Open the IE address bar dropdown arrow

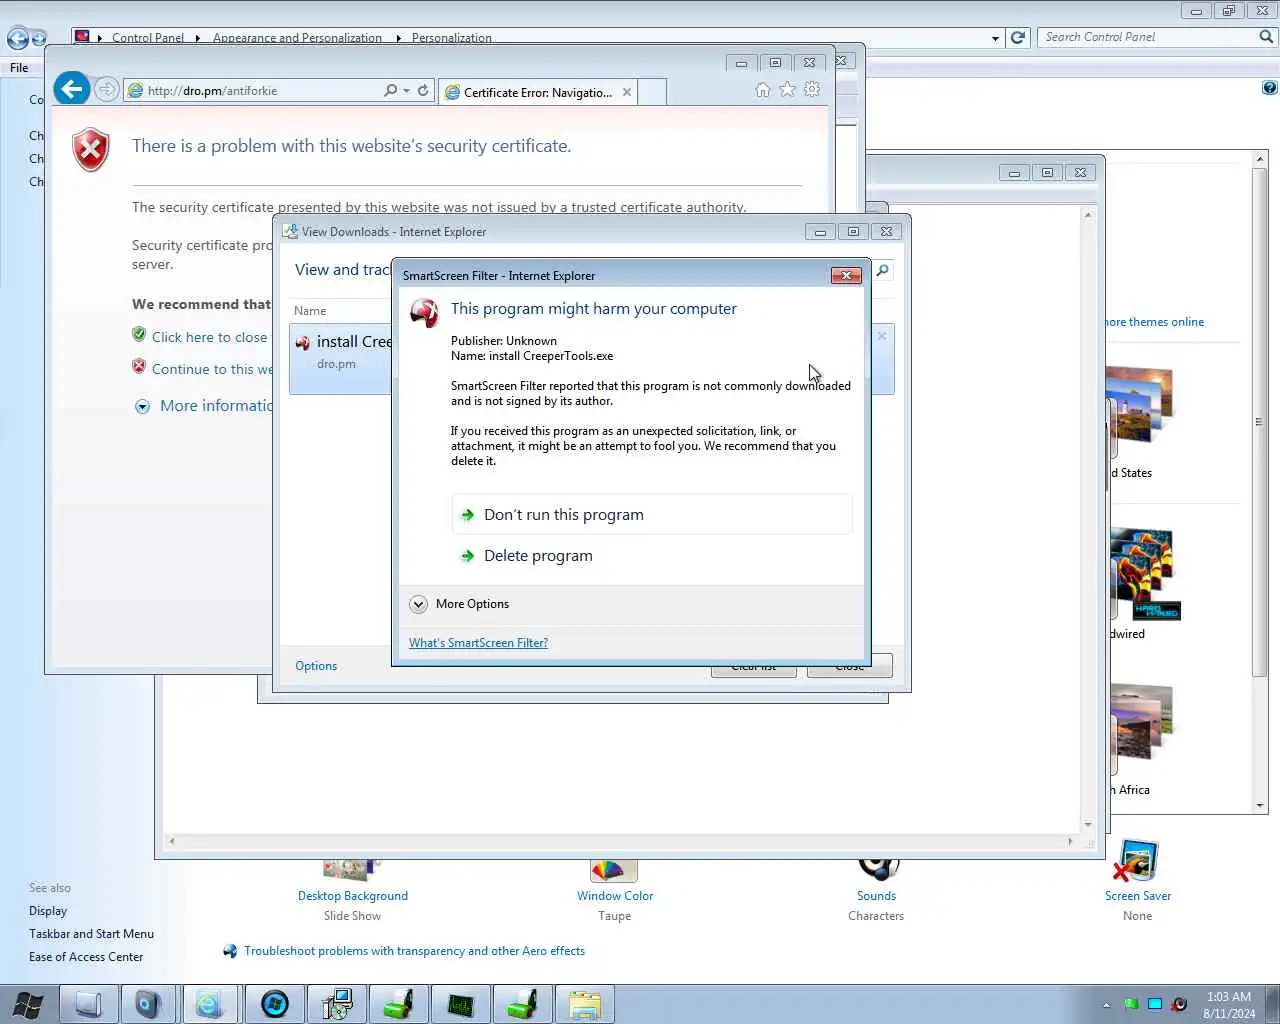coord(407,90)
